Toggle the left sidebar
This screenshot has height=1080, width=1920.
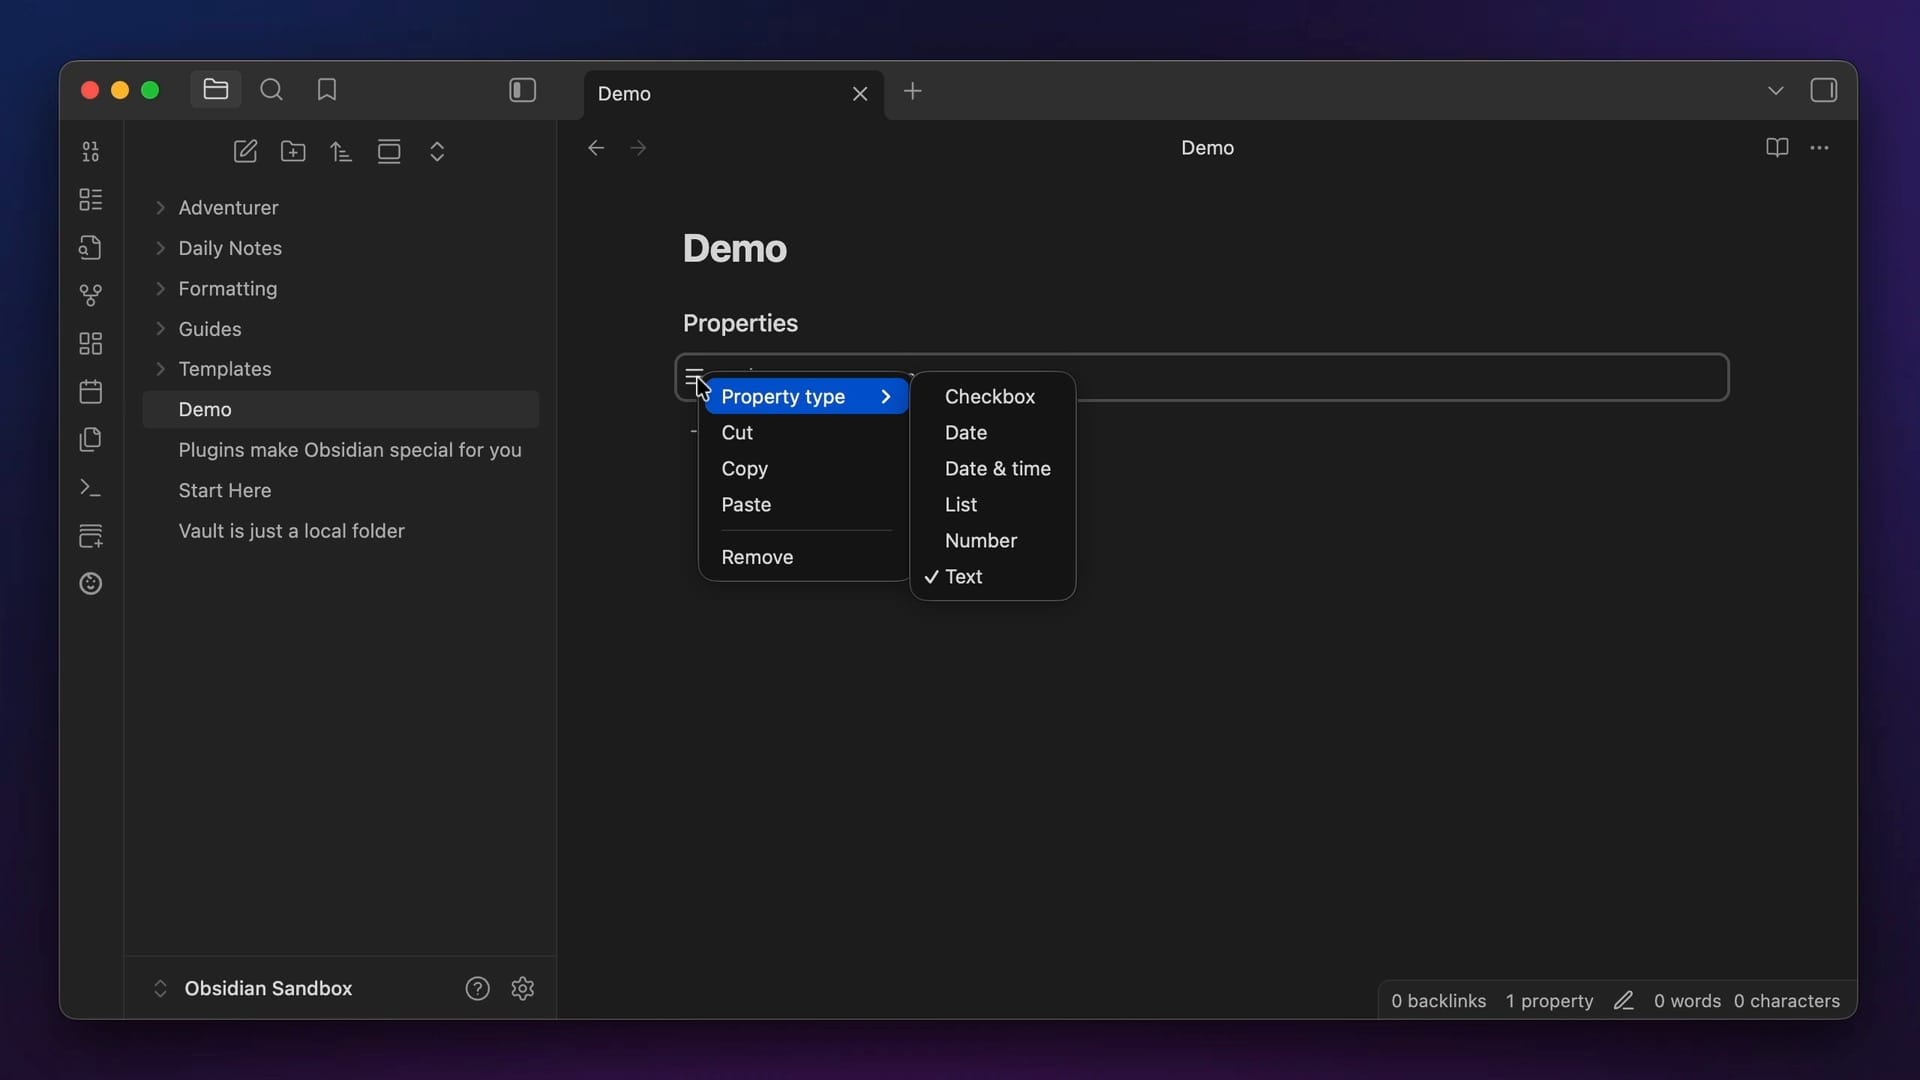(x=522, y=90)
